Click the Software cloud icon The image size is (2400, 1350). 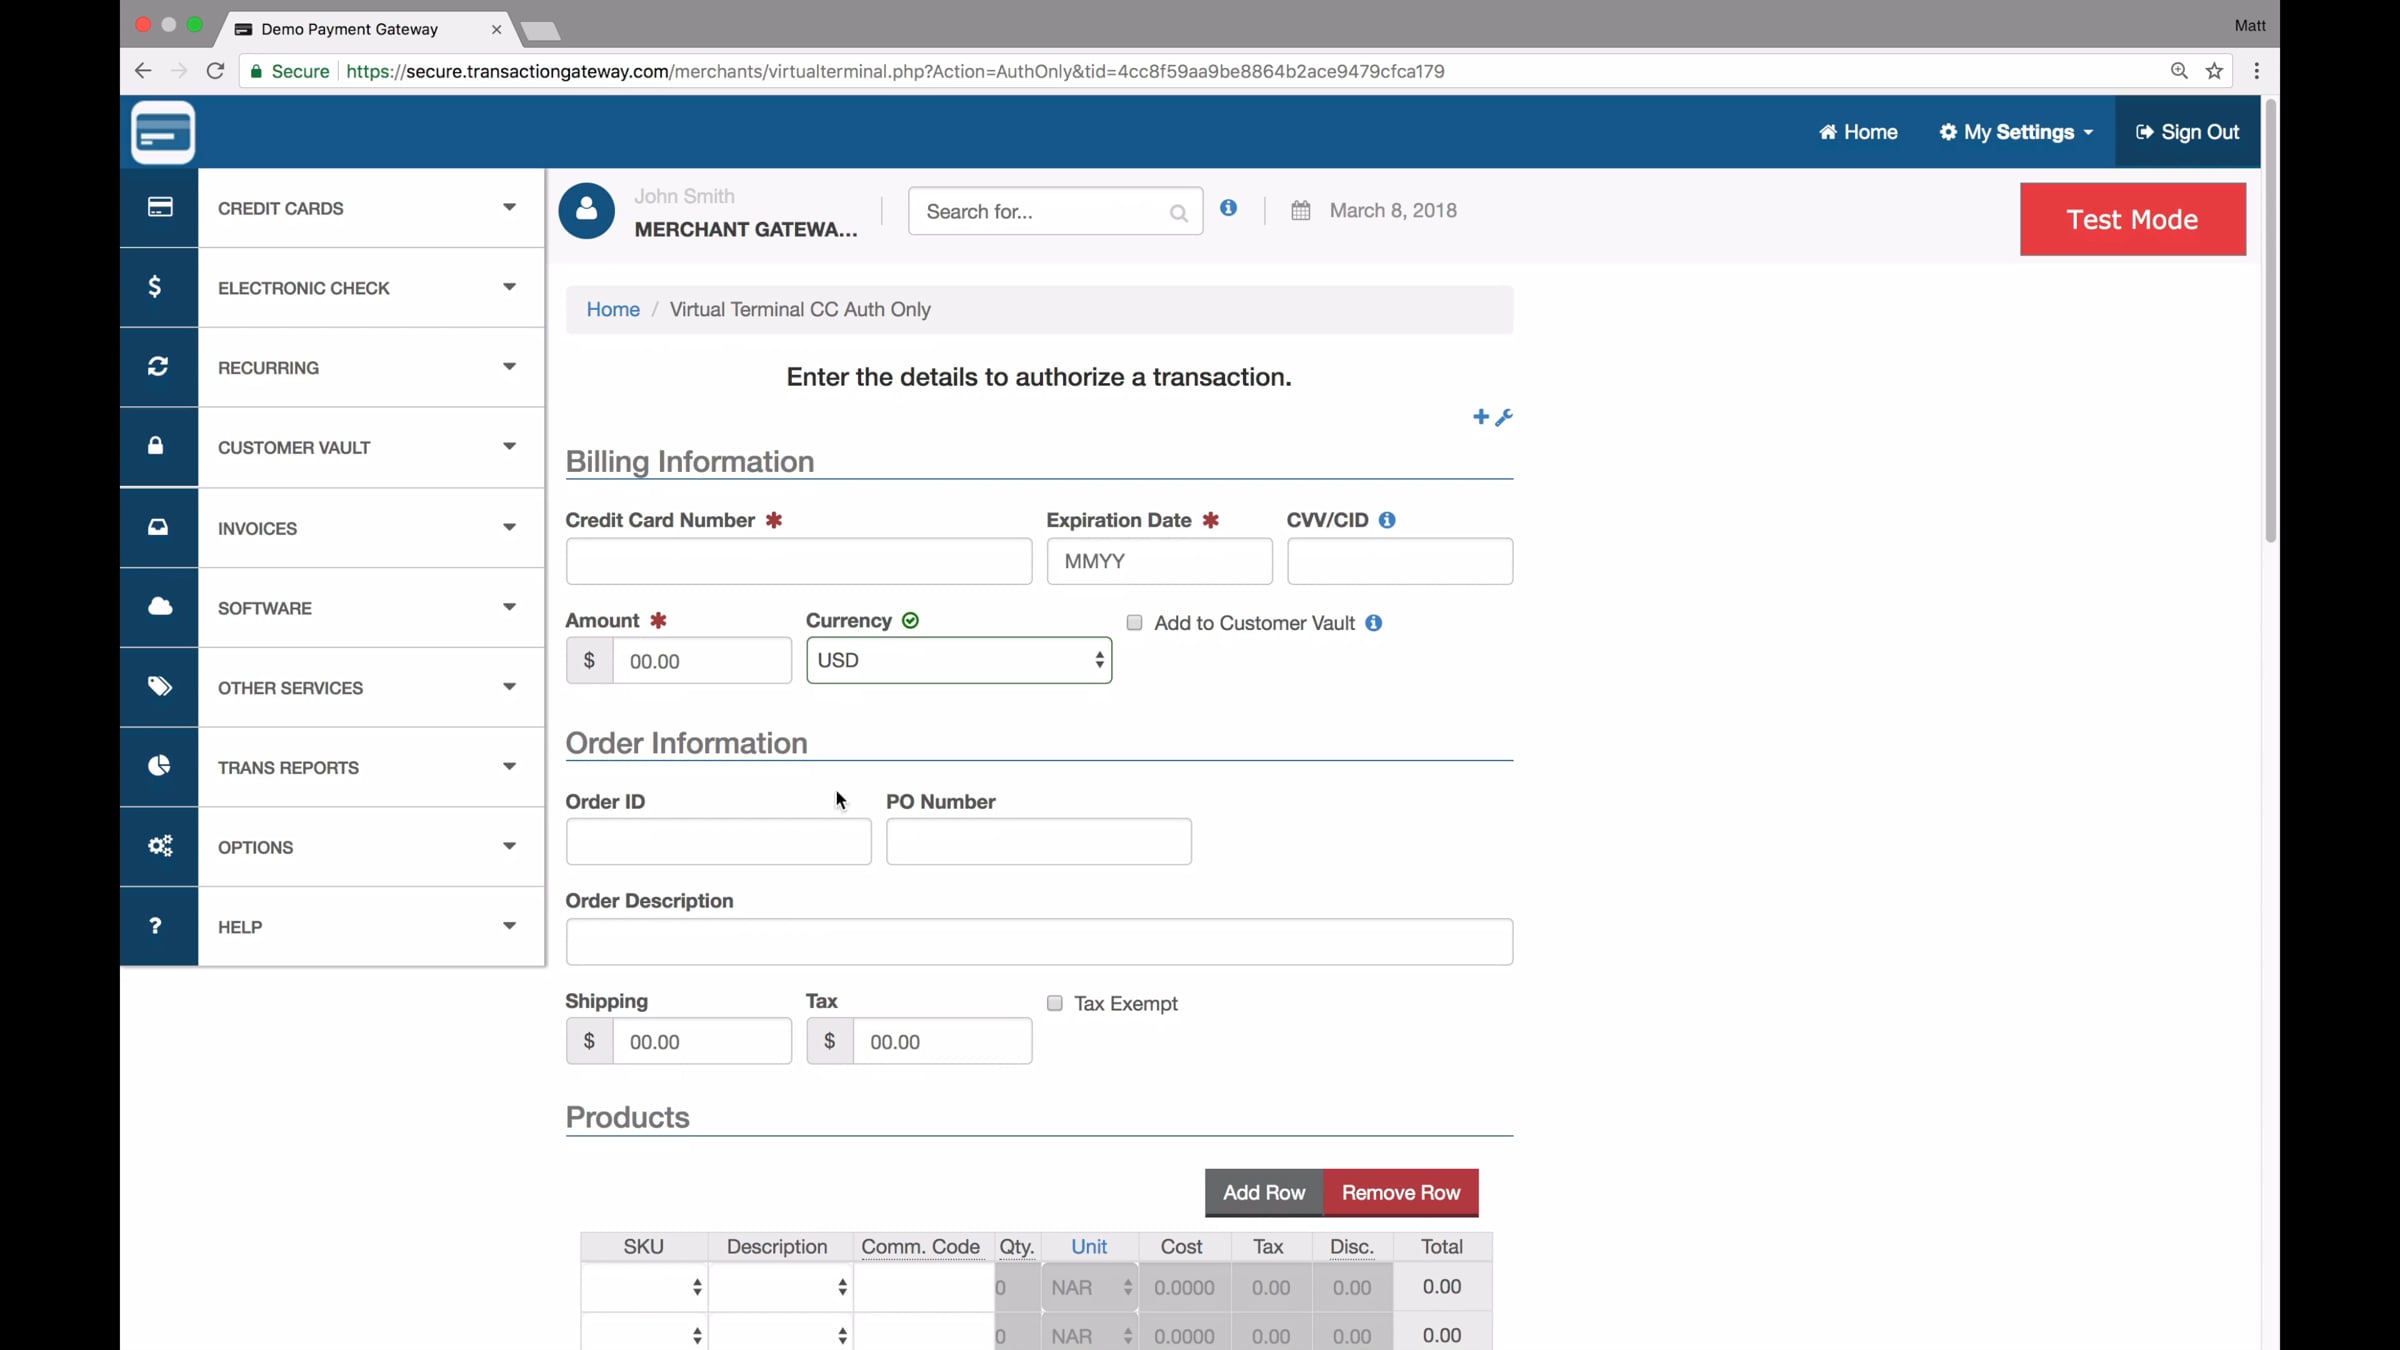coord(160,606)
